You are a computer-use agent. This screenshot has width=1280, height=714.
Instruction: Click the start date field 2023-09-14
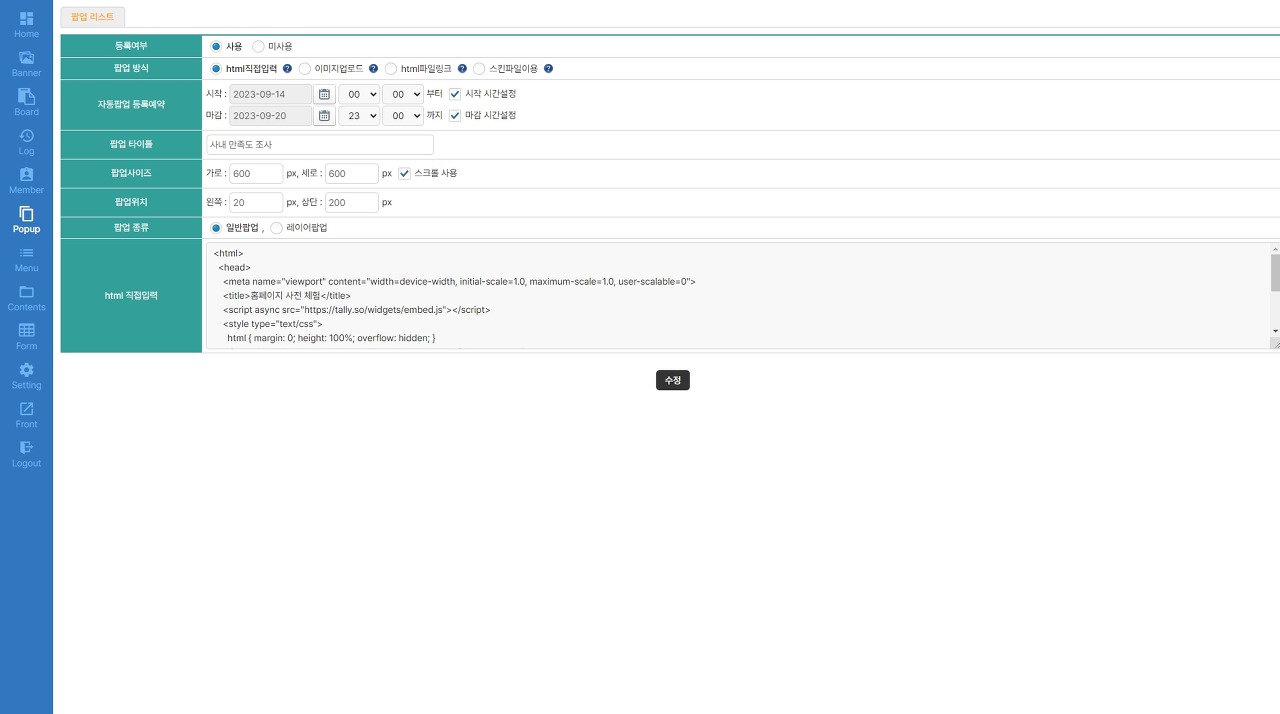click(270, 94)
